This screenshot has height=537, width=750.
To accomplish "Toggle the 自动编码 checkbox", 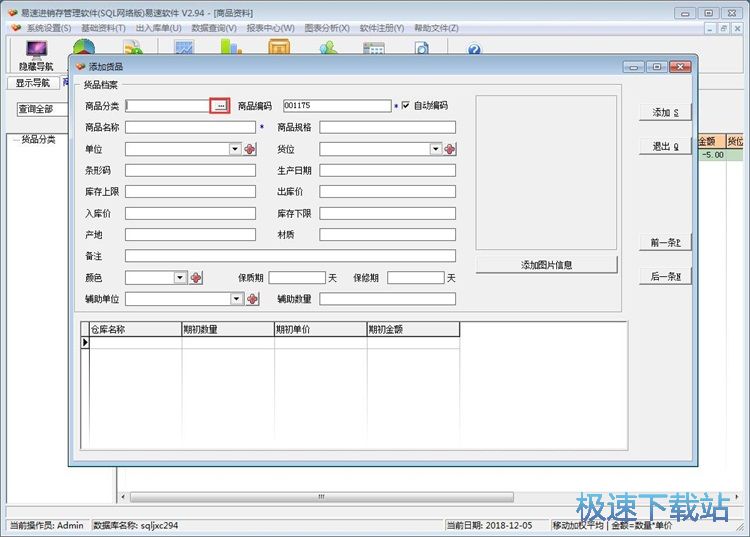I will coord(406,106).
